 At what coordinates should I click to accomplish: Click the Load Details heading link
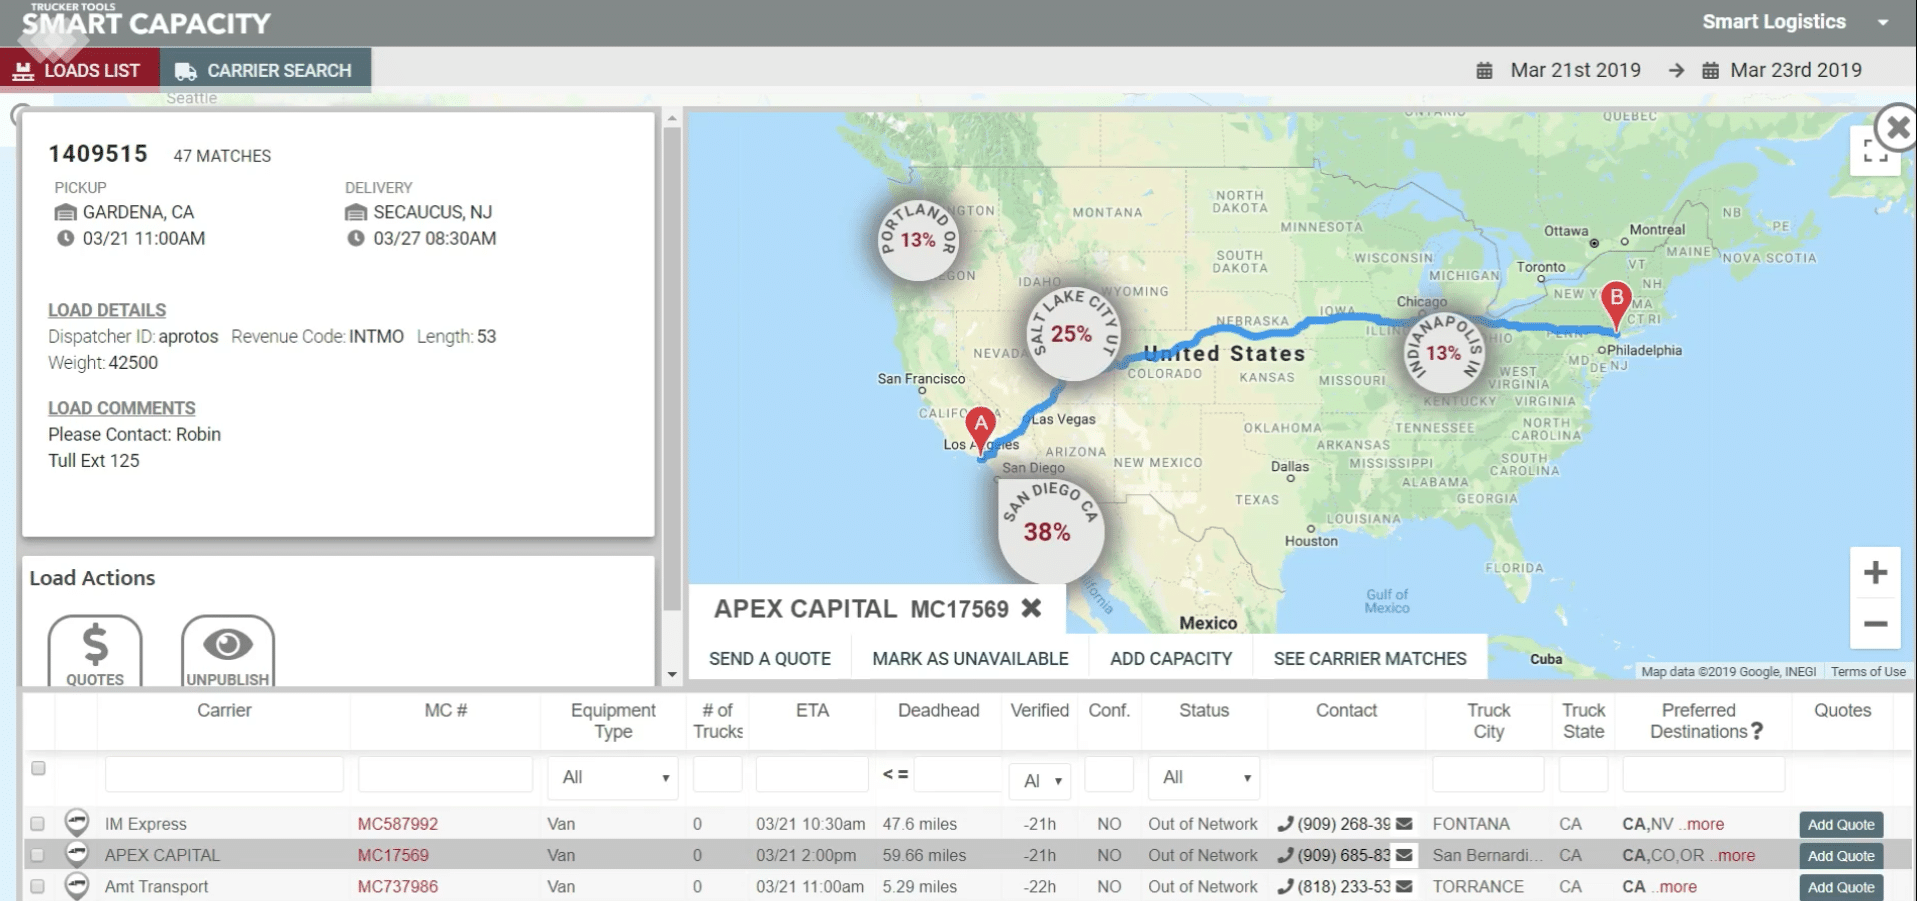coord(107,310)
